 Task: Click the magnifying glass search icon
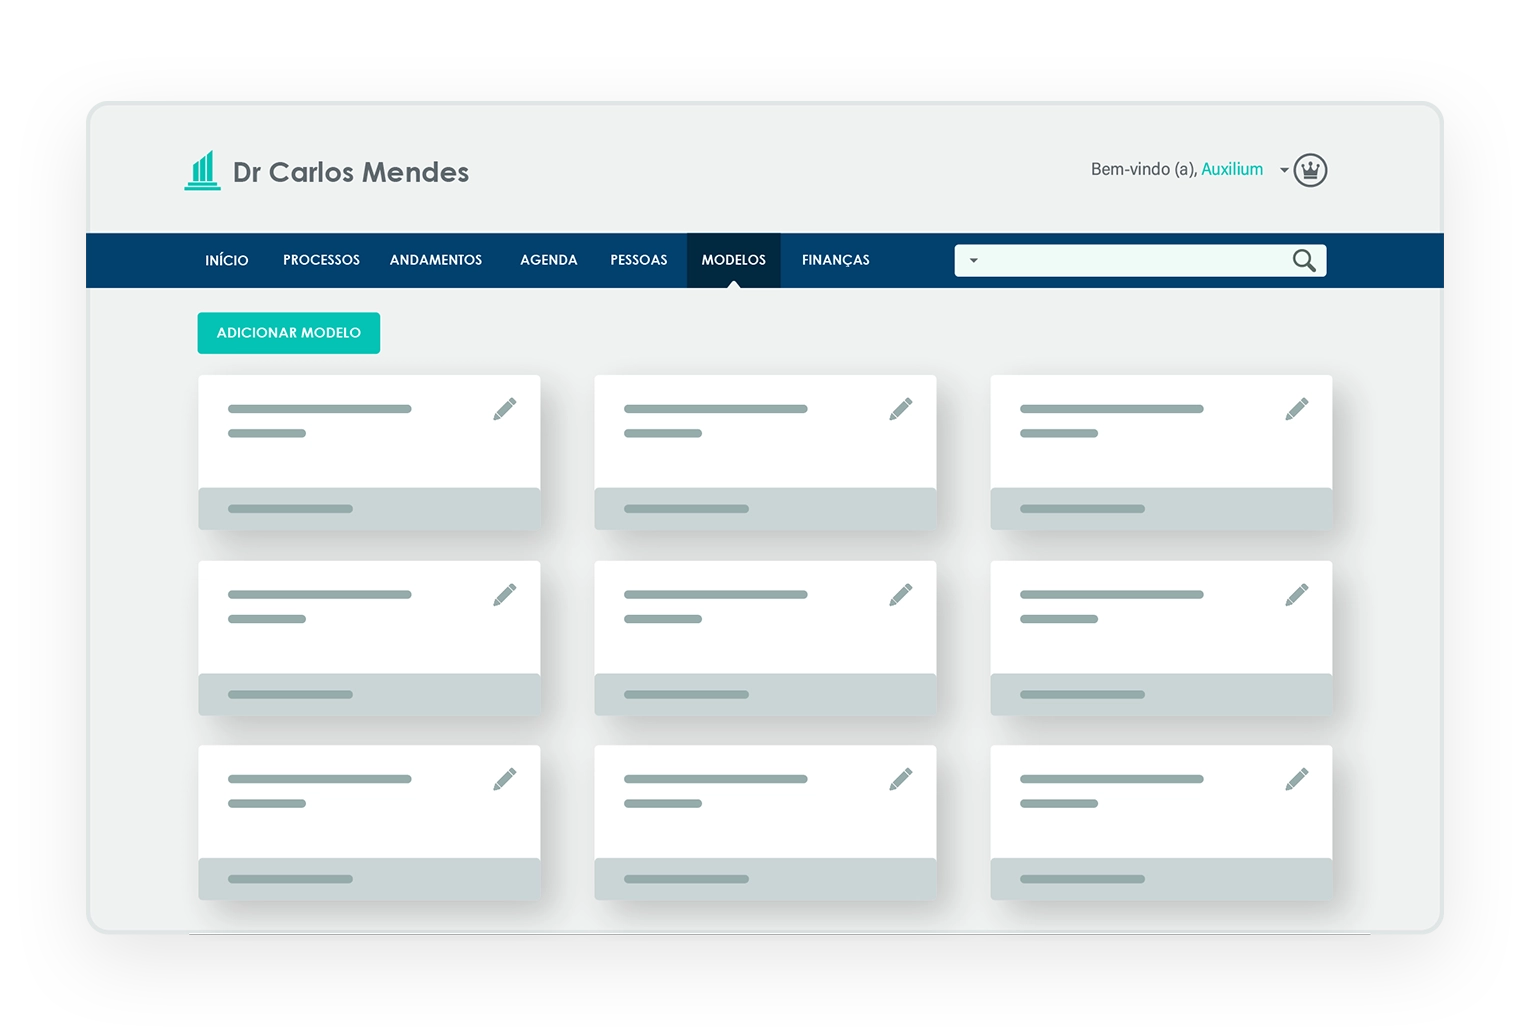(x=1303, y=261)
